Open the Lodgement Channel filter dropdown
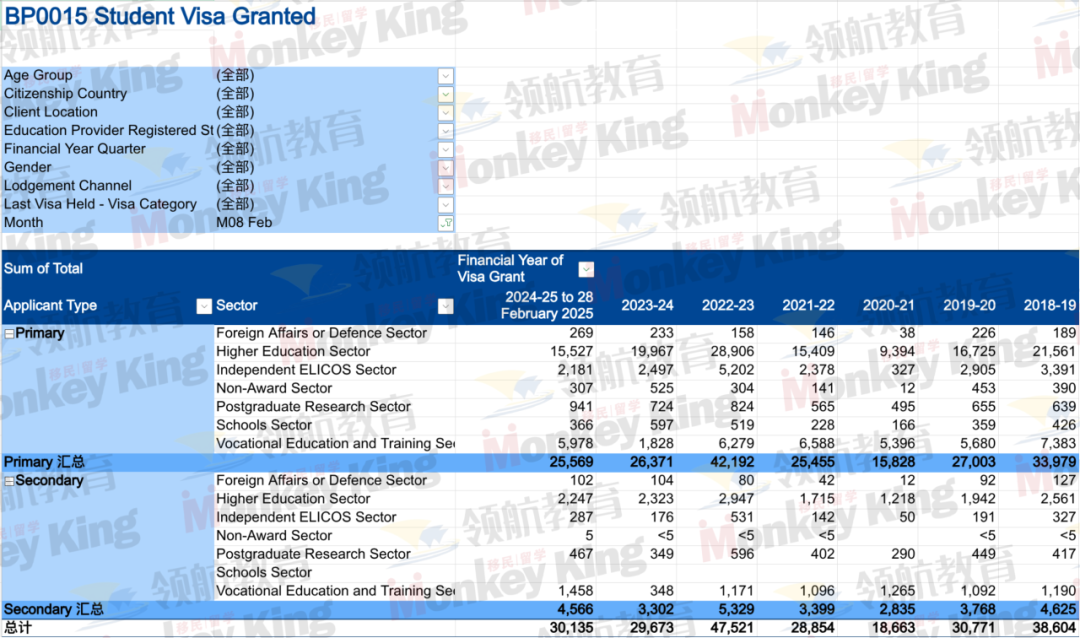The width and height of the screenshot is (1080, 638). pyautogui.click(x=446, y=186)
